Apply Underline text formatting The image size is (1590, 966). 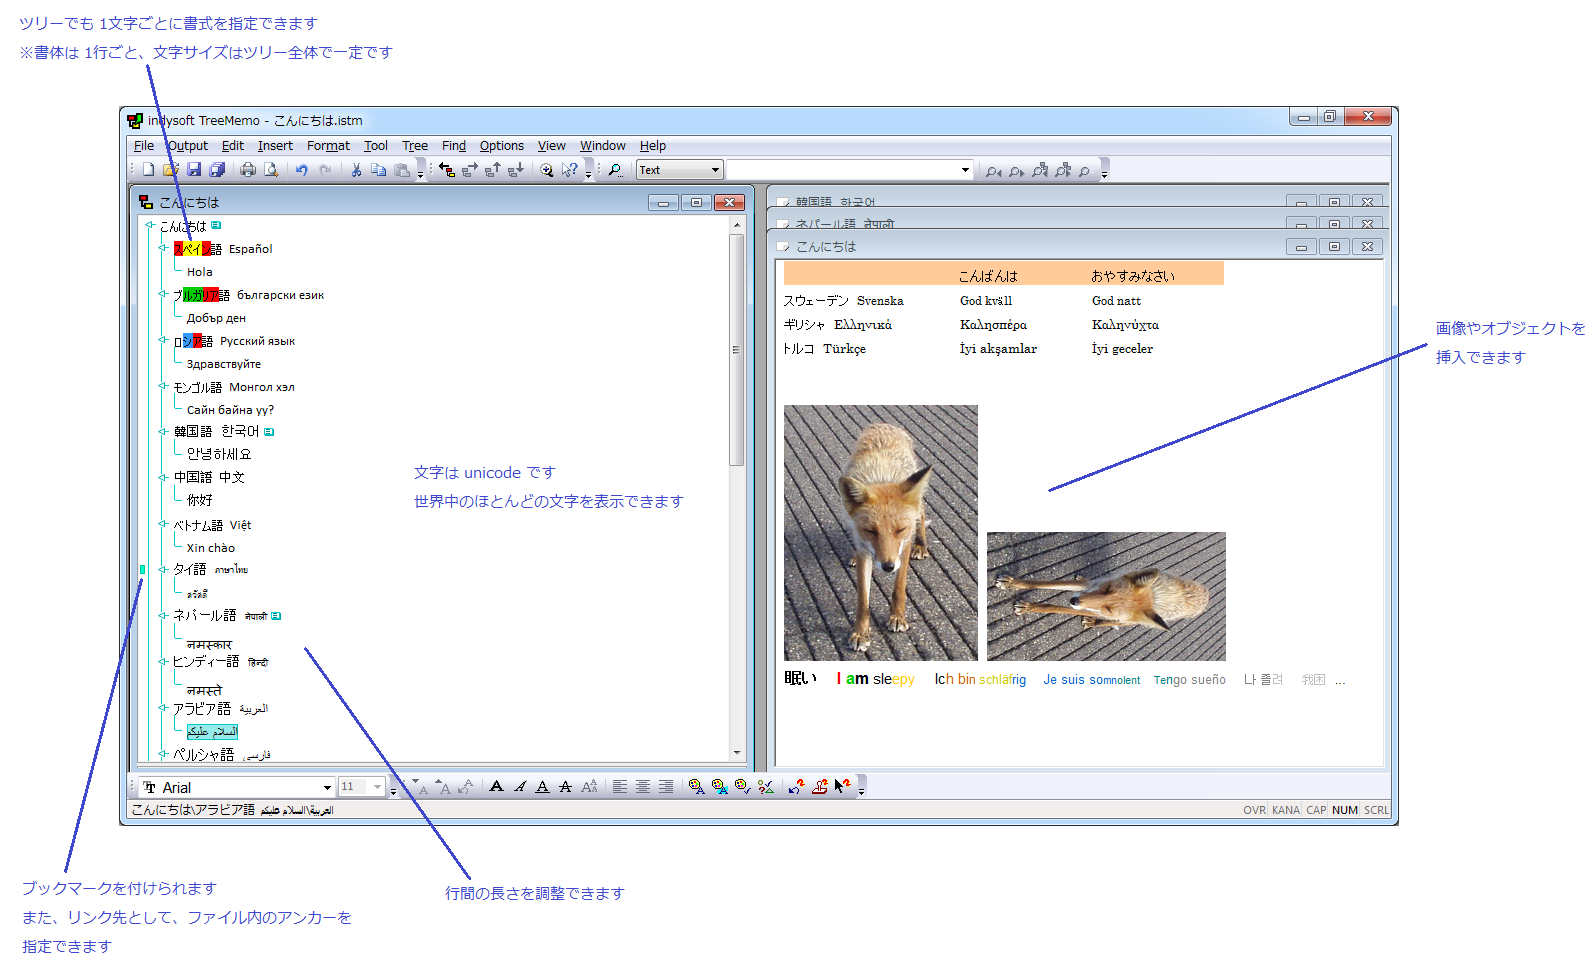(543, 787)
